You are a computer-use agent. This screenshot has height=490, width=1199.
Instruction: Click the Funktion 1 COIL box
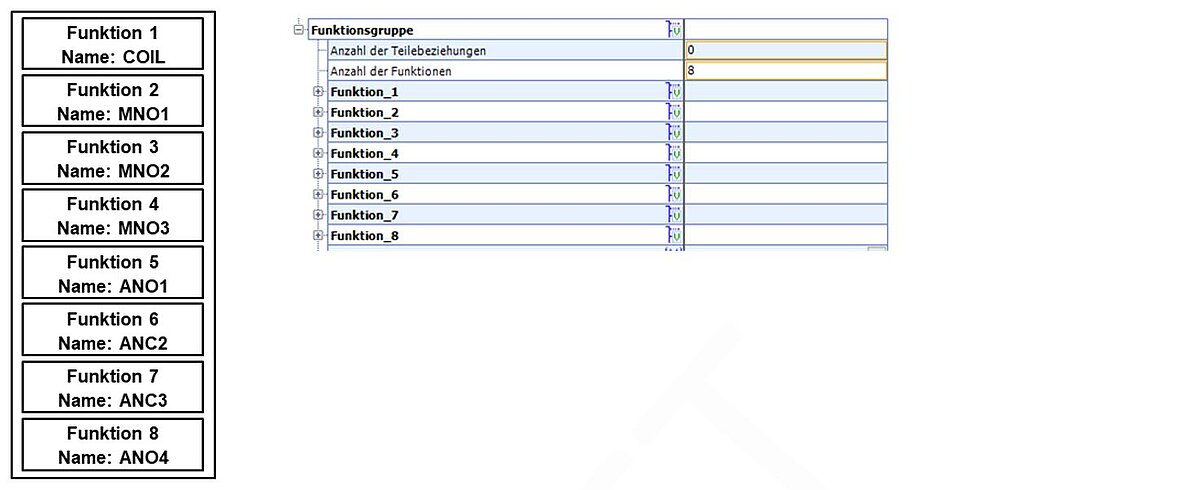113,45
